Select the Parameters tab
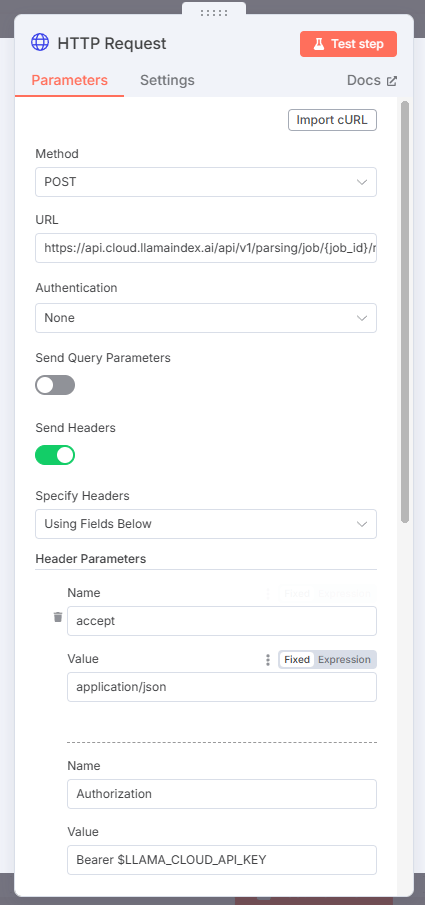The image size is (425, 905). click(69, 80)
